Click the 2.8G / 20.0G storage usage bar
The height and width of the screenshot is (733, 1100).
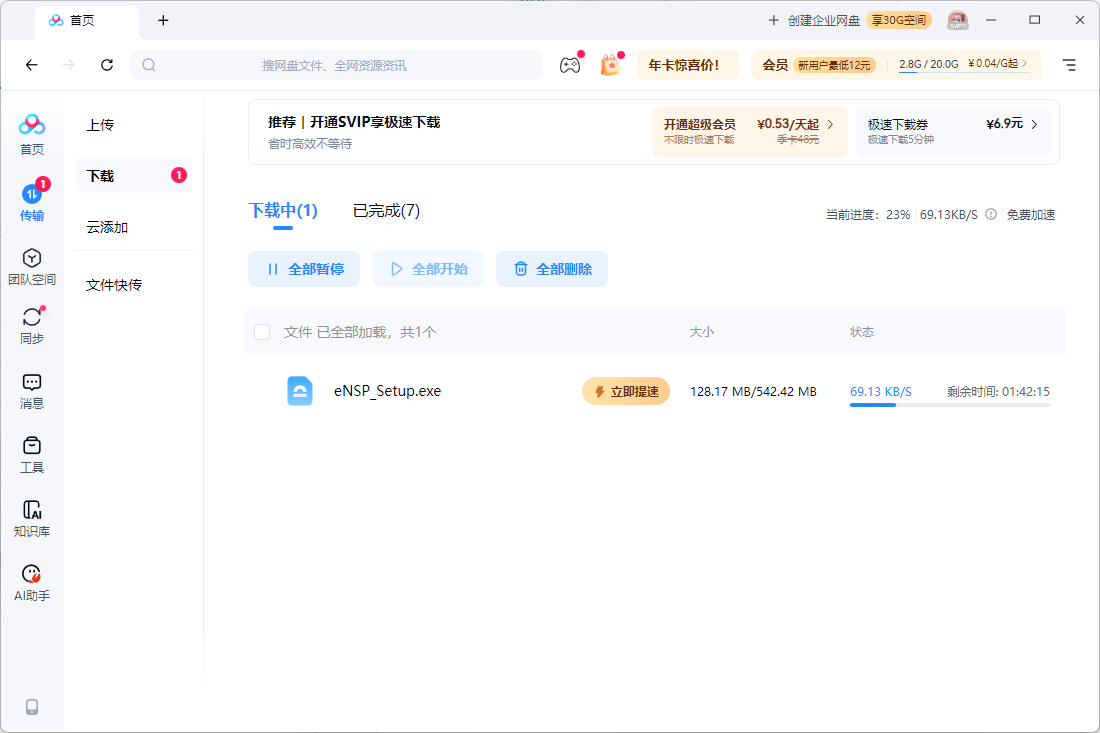[x=929, y=65]
